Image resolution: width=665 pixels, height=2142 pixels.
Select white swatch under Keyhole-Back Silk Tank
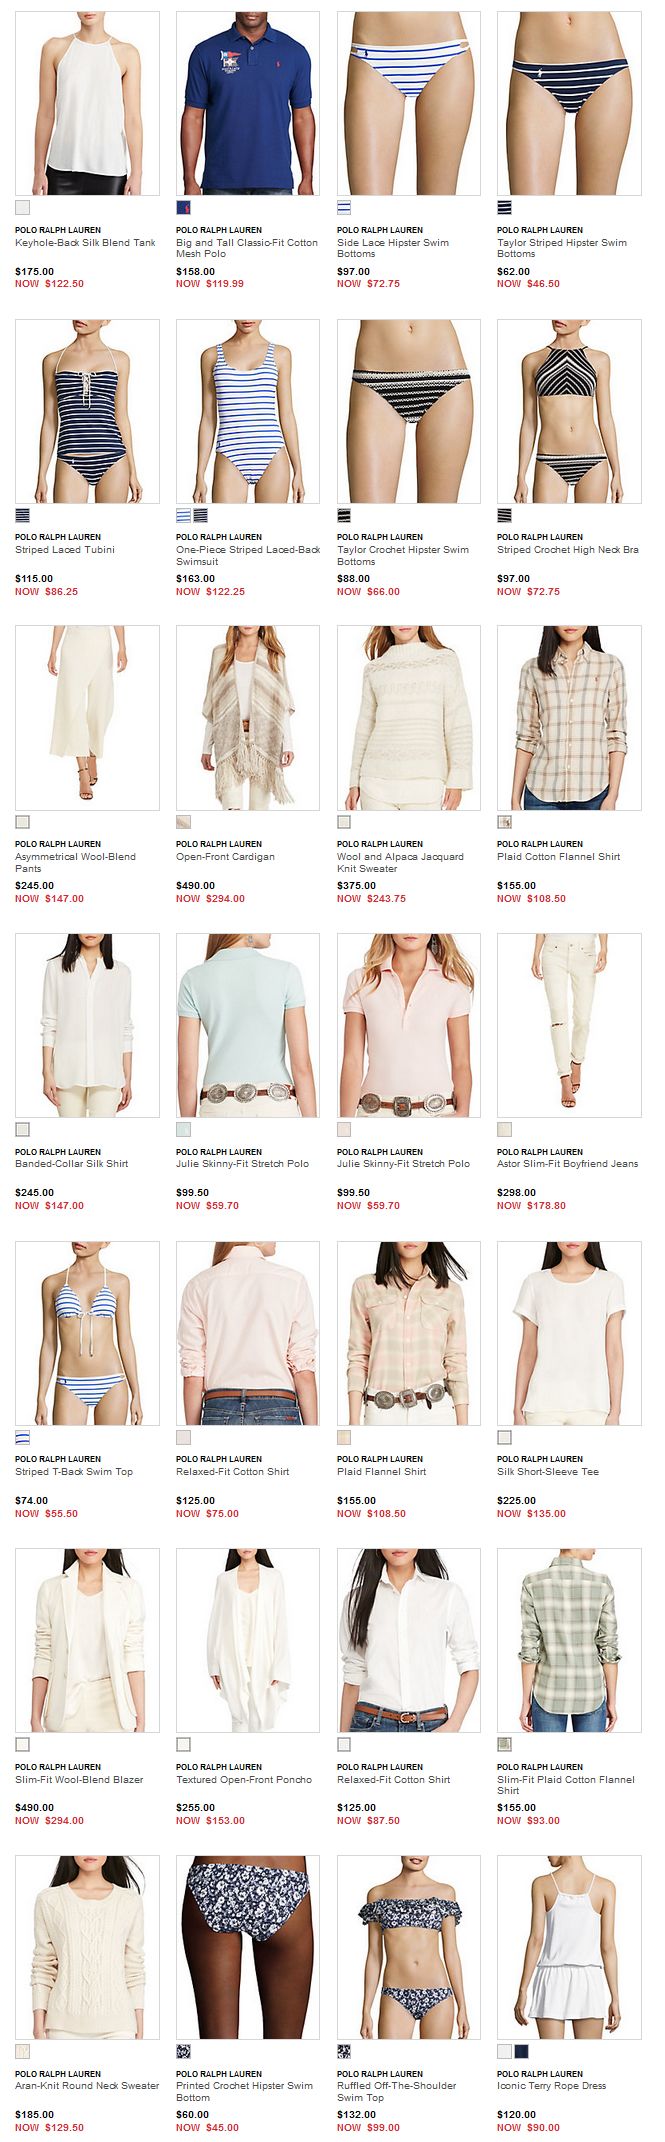pyautogui.click(x=23, y=208)
